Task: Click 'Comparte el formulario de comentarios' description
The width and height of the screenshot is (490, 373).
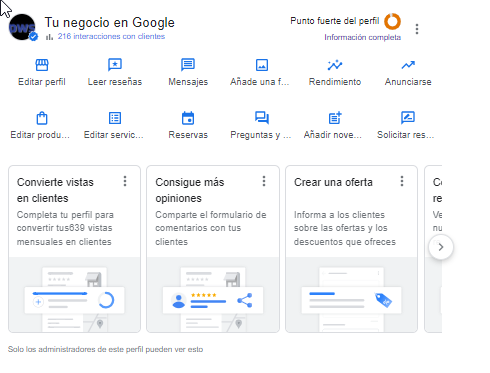Action: point(211,228)
